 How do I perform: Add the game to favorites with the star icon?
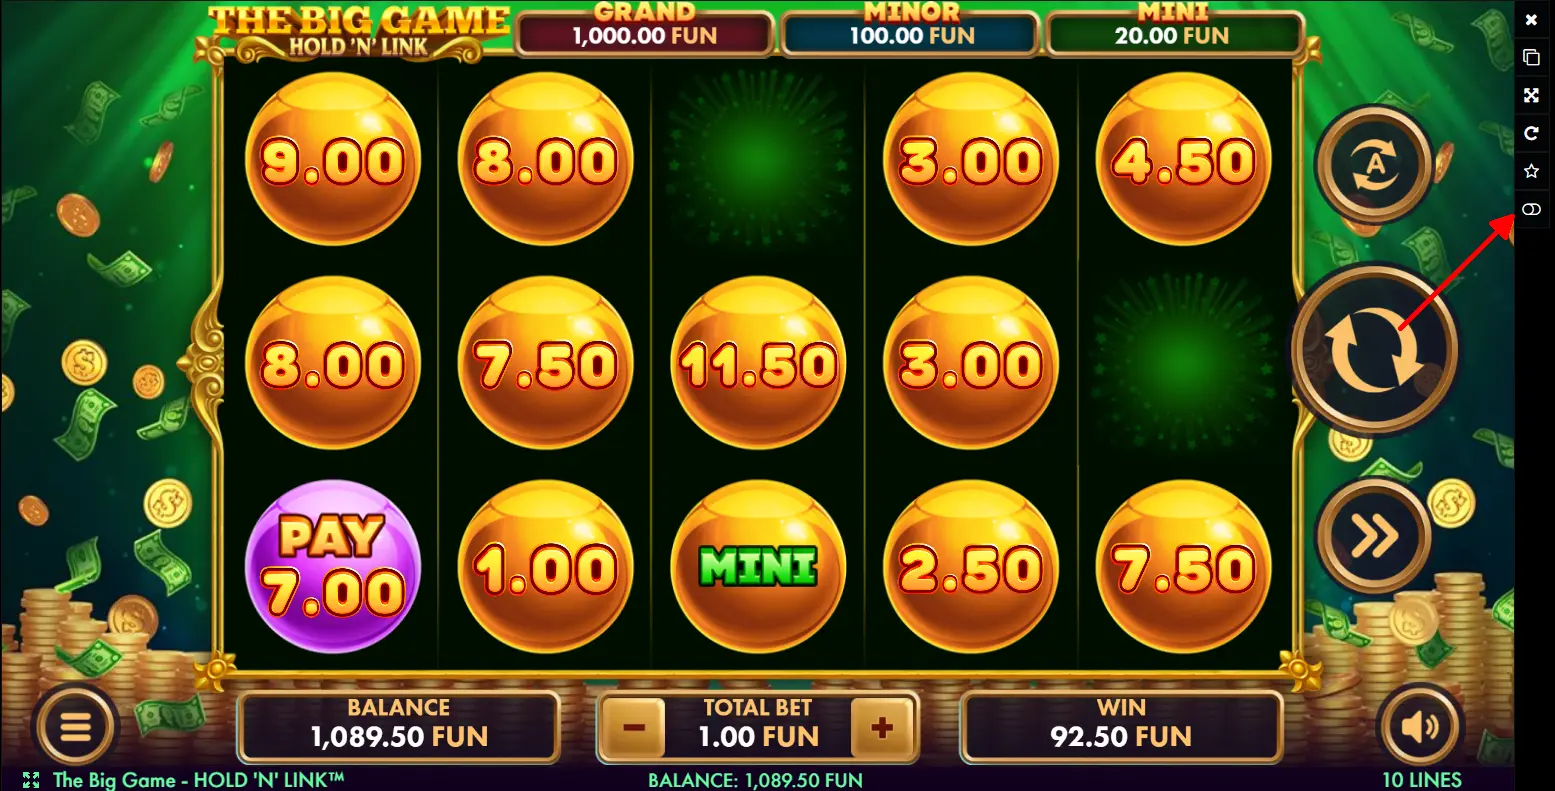point(1531,171)
